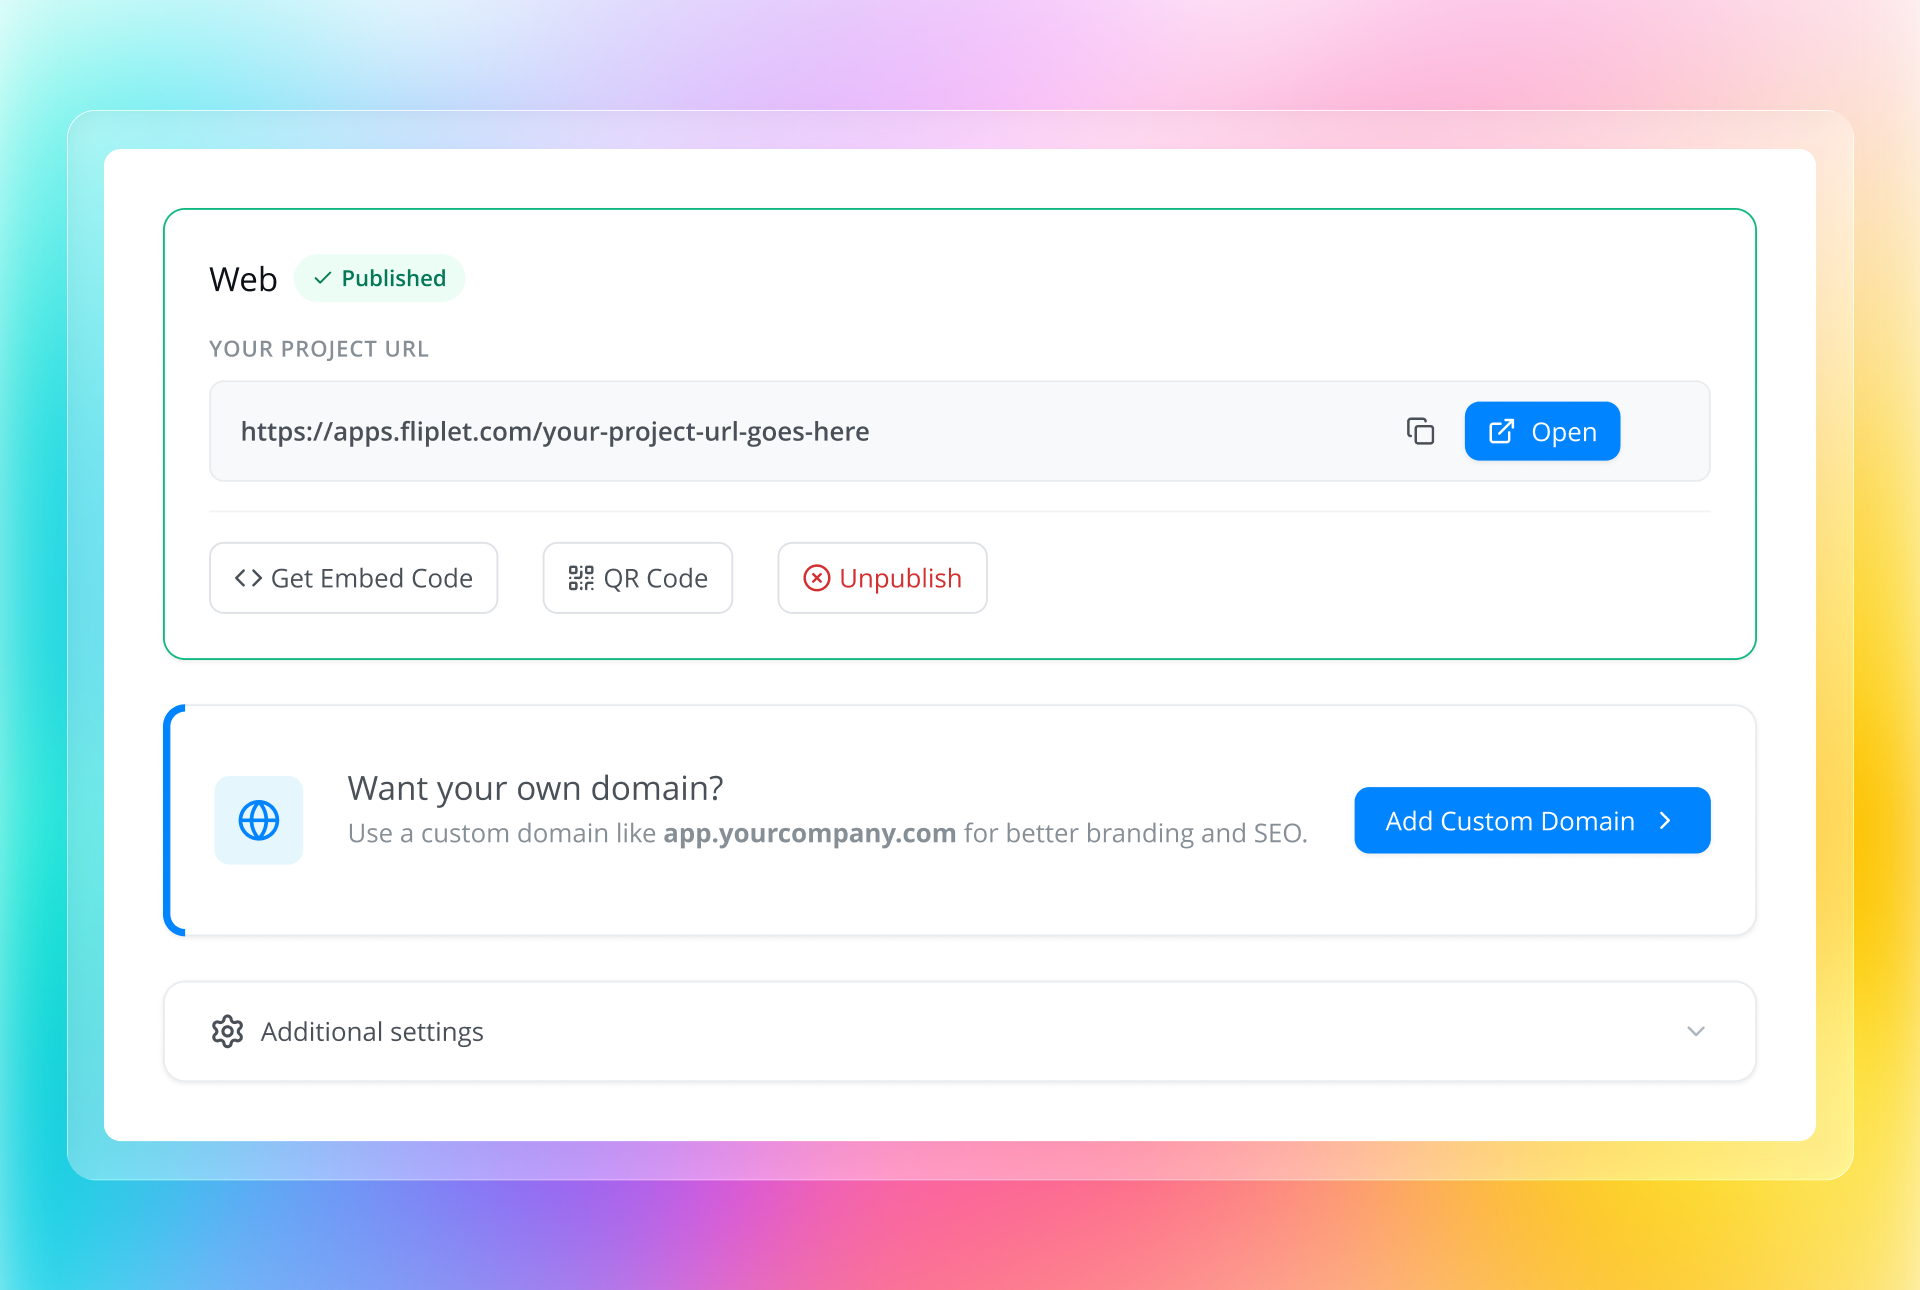The height and width of the screenshot is (1290, 1920).
Task: Expand the Additional settings section
Action: coord(960,1031)
